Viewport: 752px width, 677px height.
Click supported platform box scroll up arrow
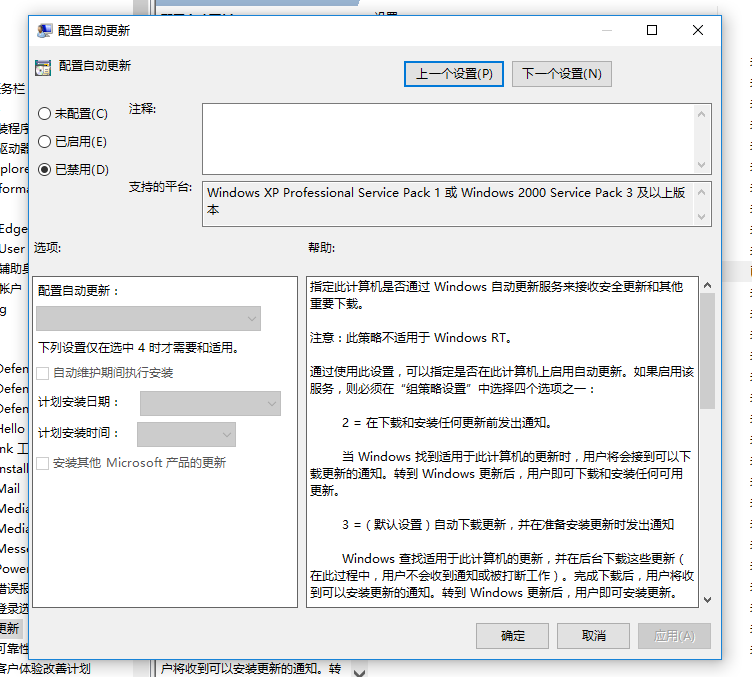701,192
